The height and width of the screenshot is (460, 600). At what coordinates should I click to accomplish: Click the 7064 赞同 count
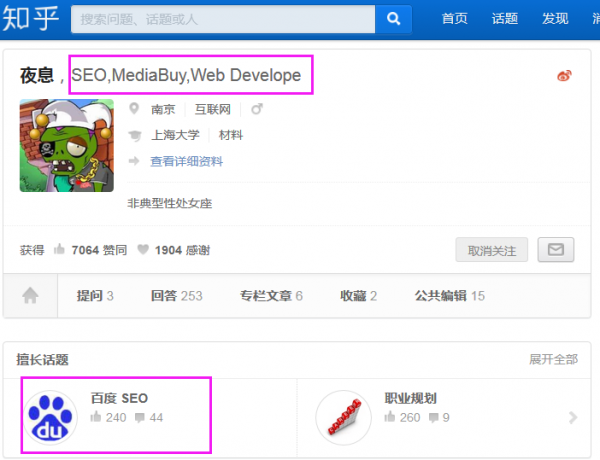(99, 250)
